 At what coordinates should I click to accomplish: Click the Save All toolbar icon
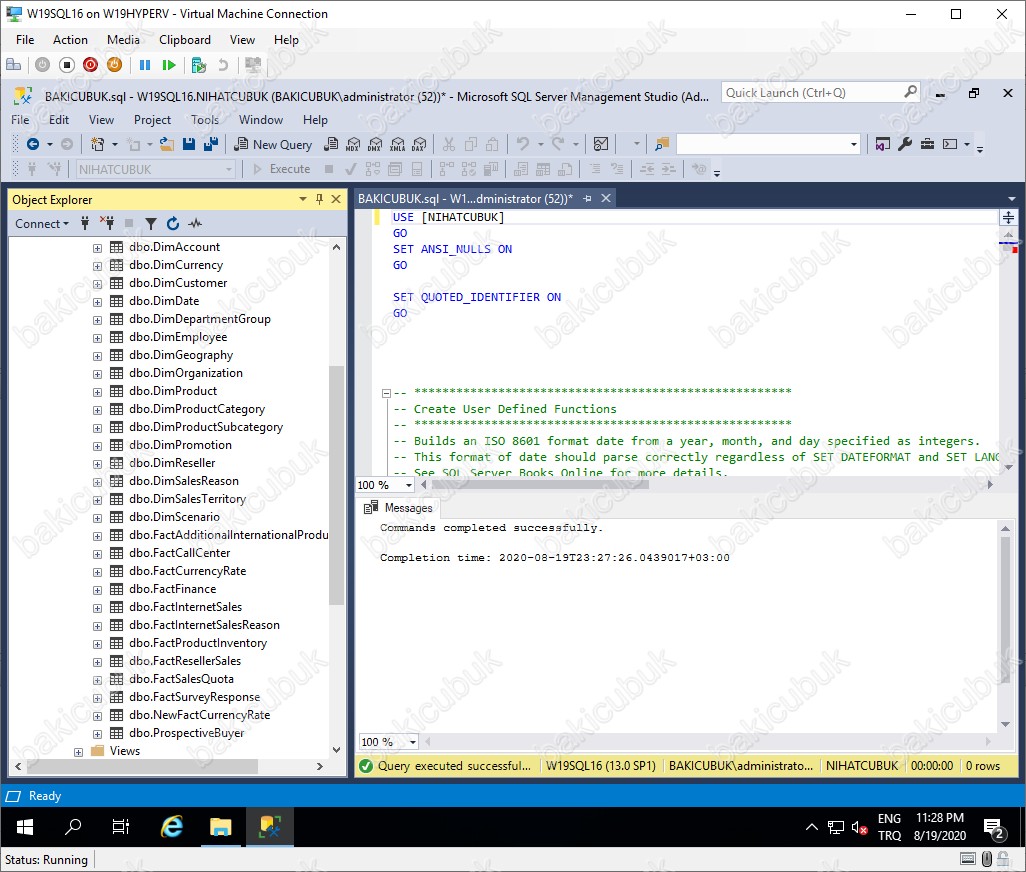(211, 144)
